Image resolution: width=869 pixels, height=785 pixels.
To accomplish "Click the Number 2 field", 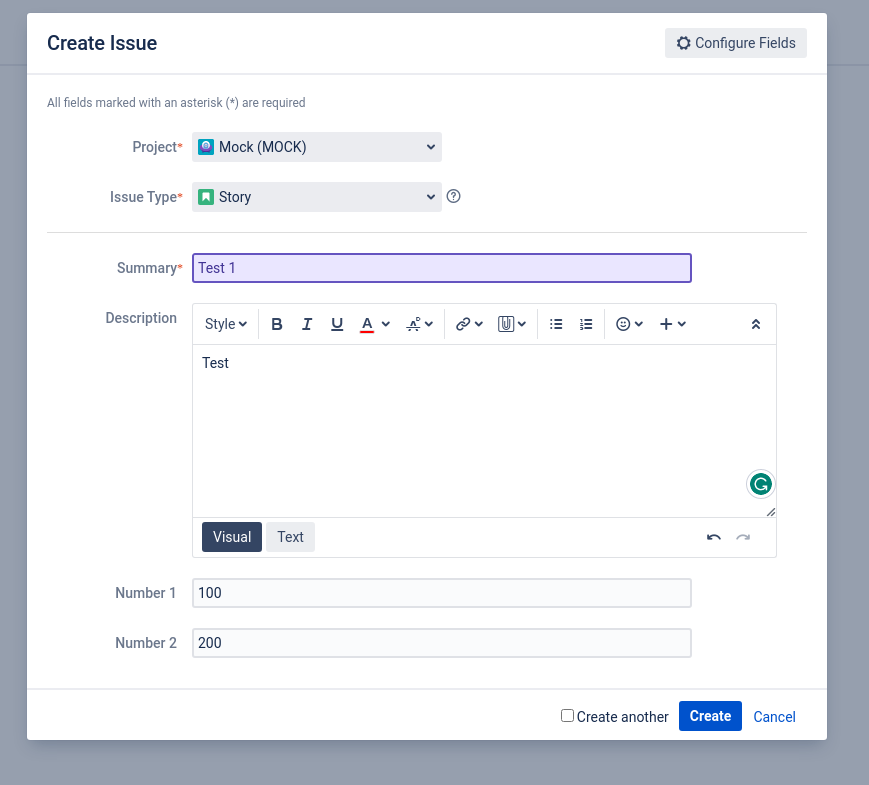I will (442, 643).
